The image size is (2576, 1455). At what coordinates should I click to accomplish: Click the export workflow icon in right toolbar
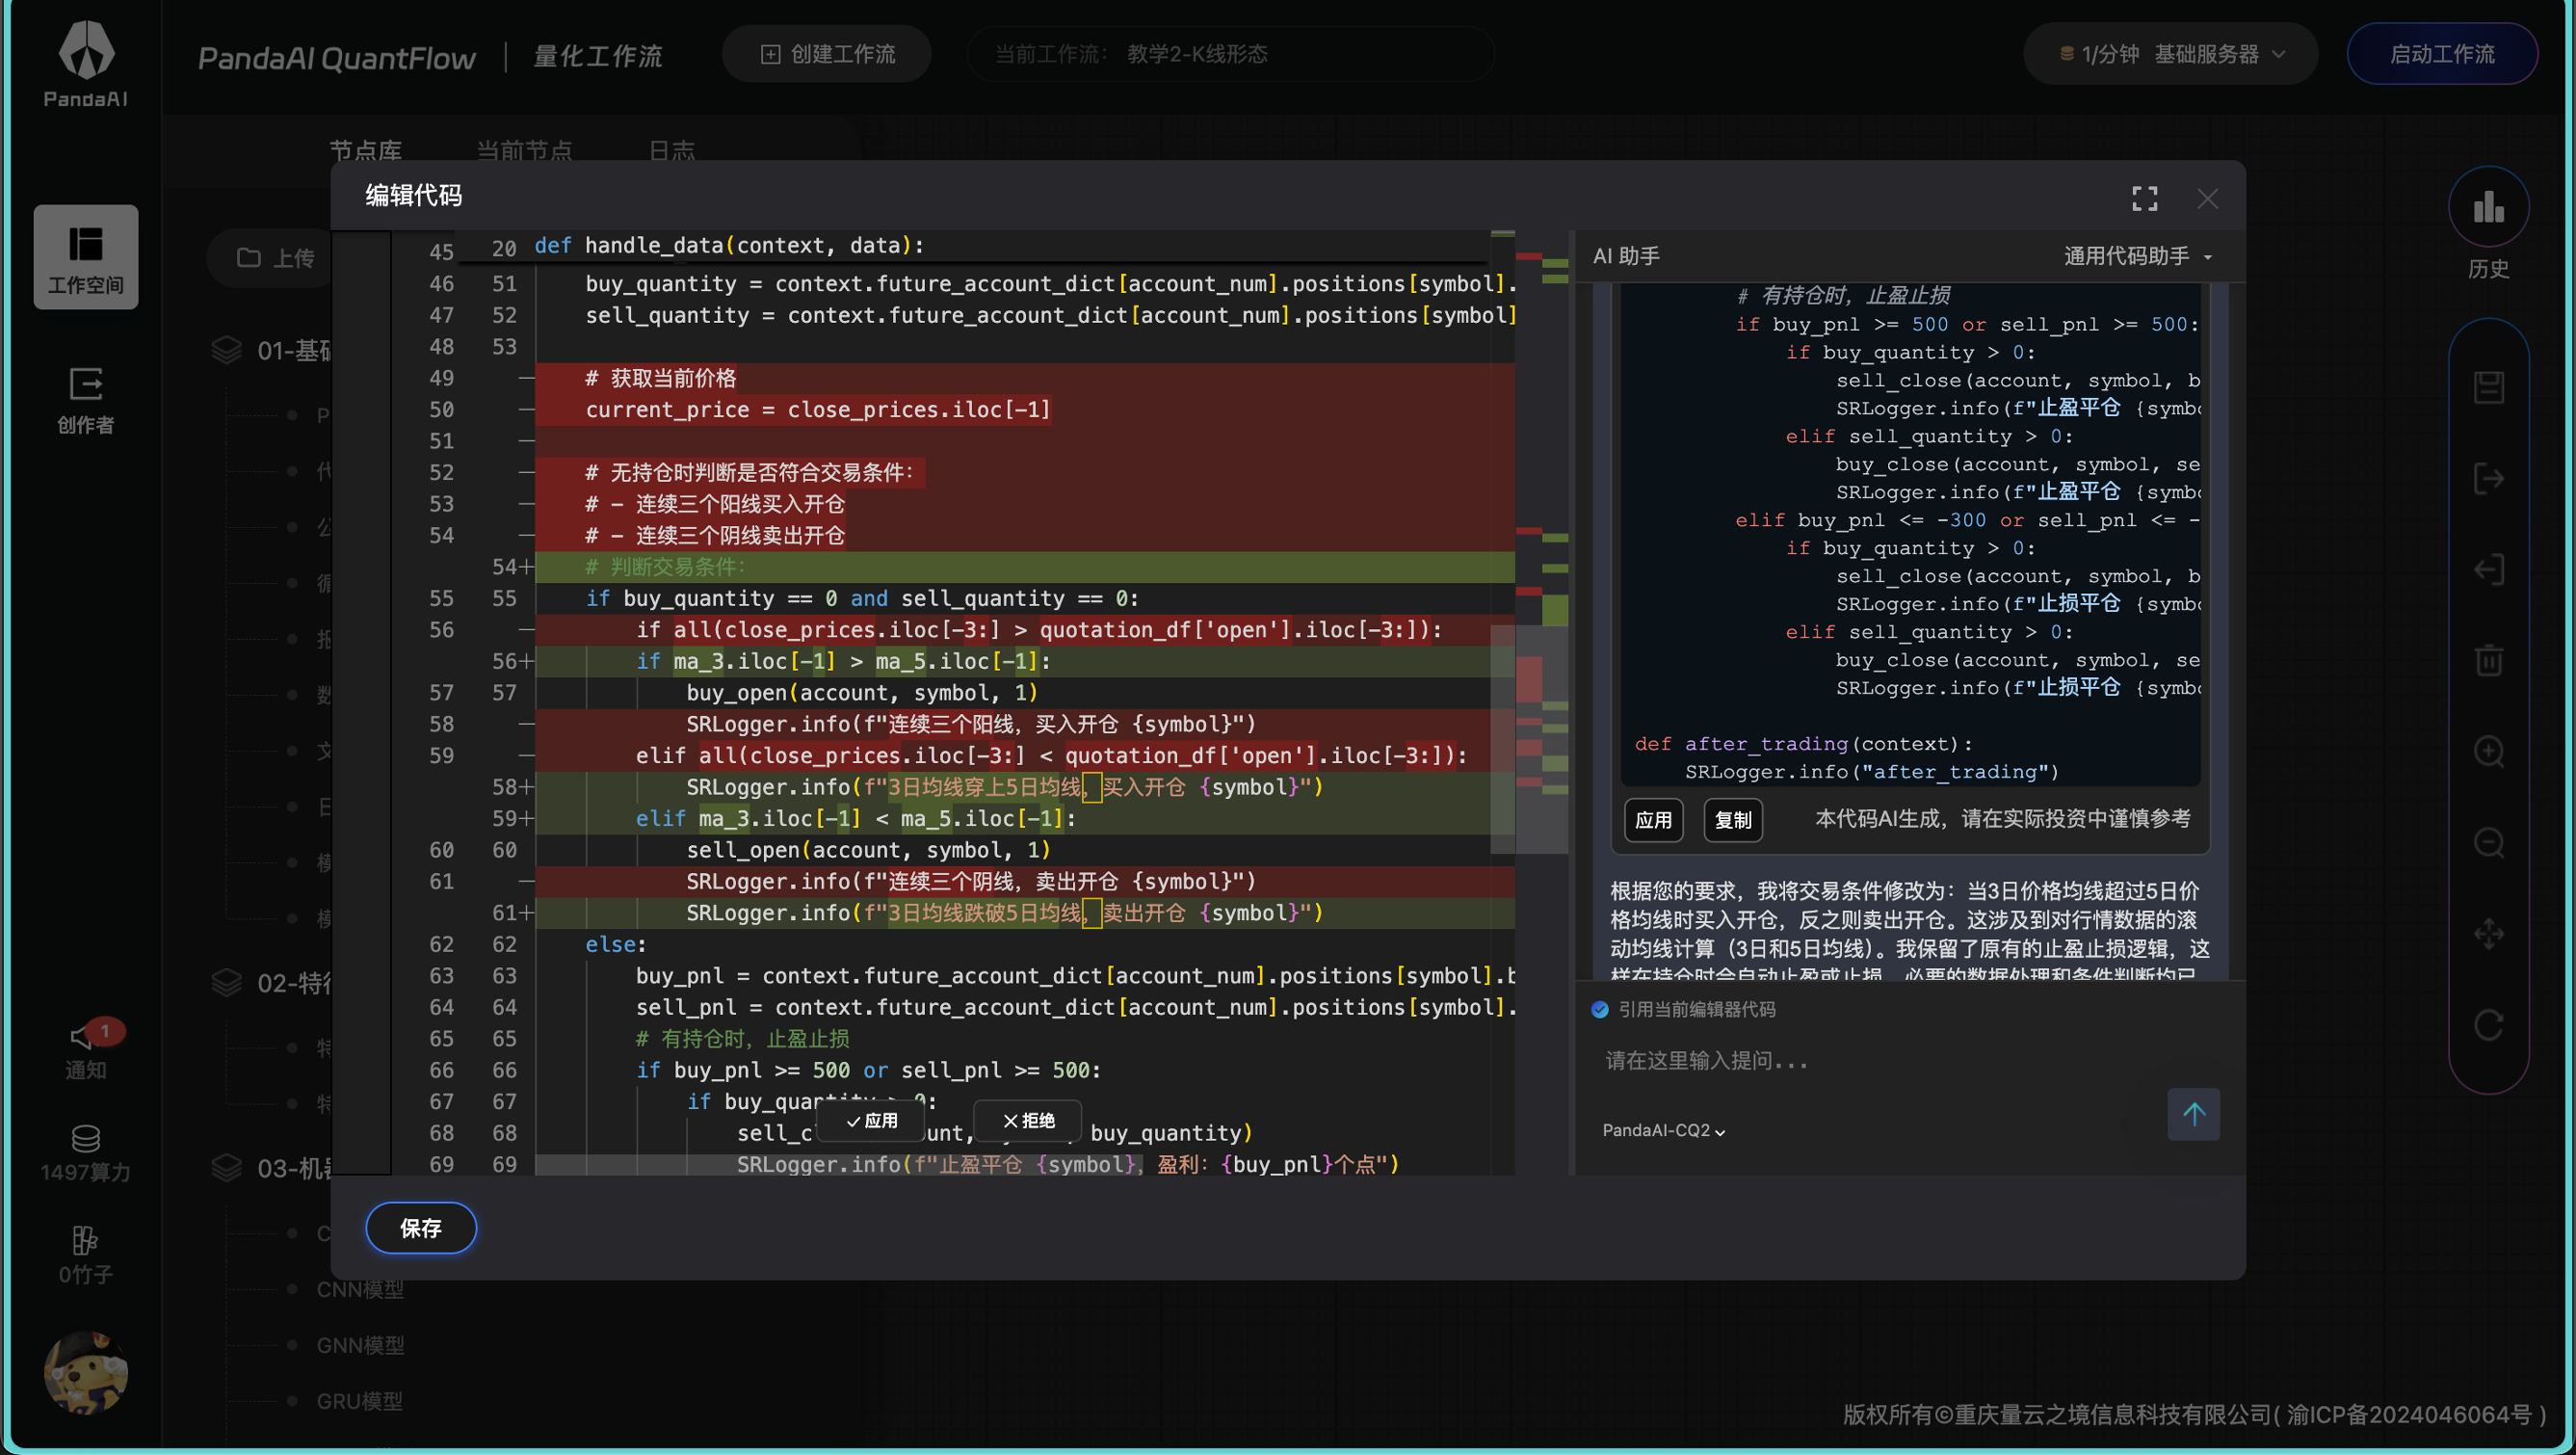[x=2488, y=478]
